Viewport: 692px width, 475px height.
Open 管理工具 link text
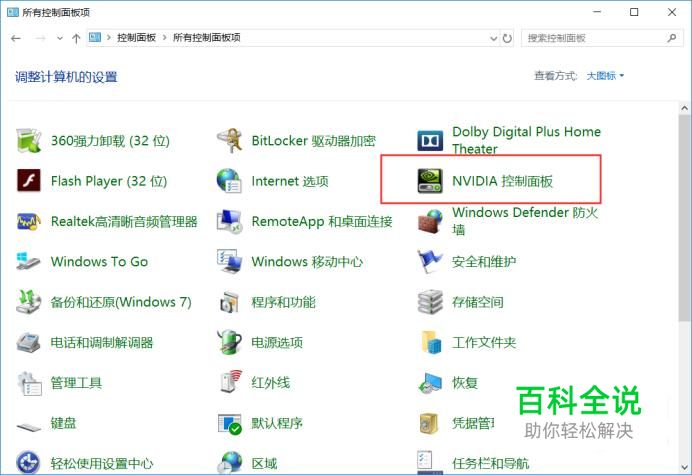click(76, 383)
